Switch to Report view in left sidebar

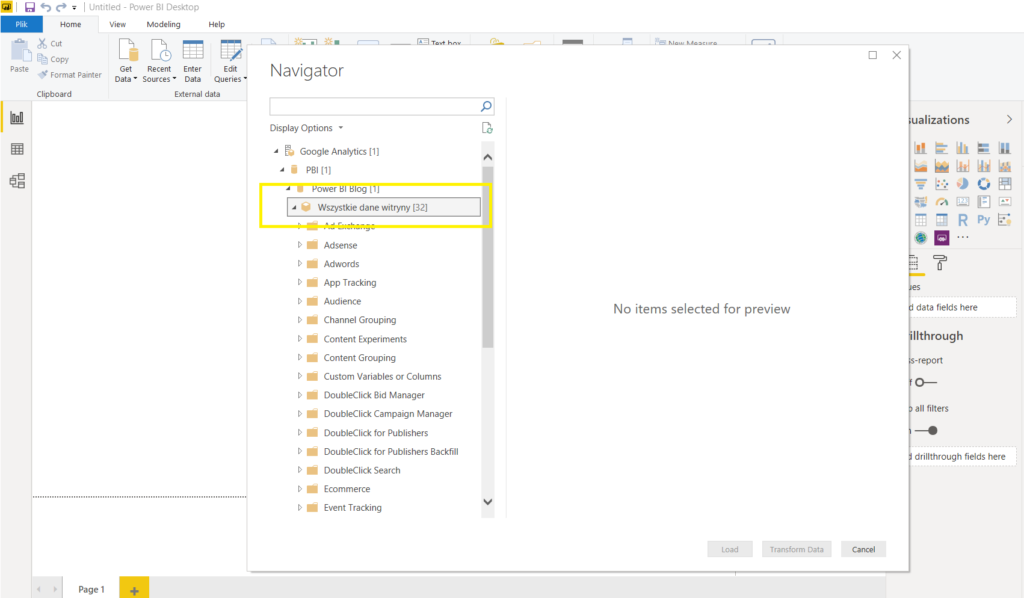[17, 118]
